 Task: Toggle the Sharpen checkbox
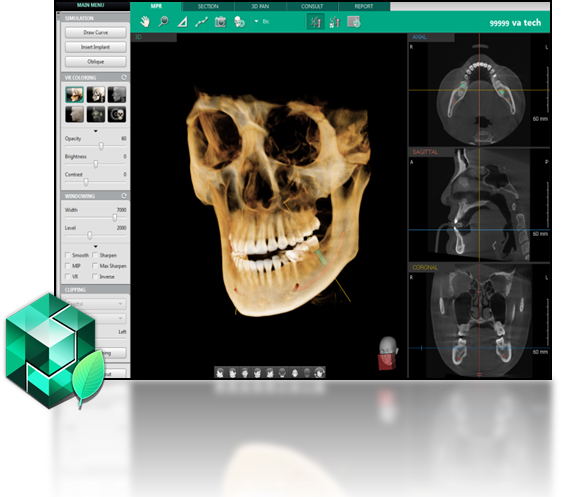click(95, 255)
